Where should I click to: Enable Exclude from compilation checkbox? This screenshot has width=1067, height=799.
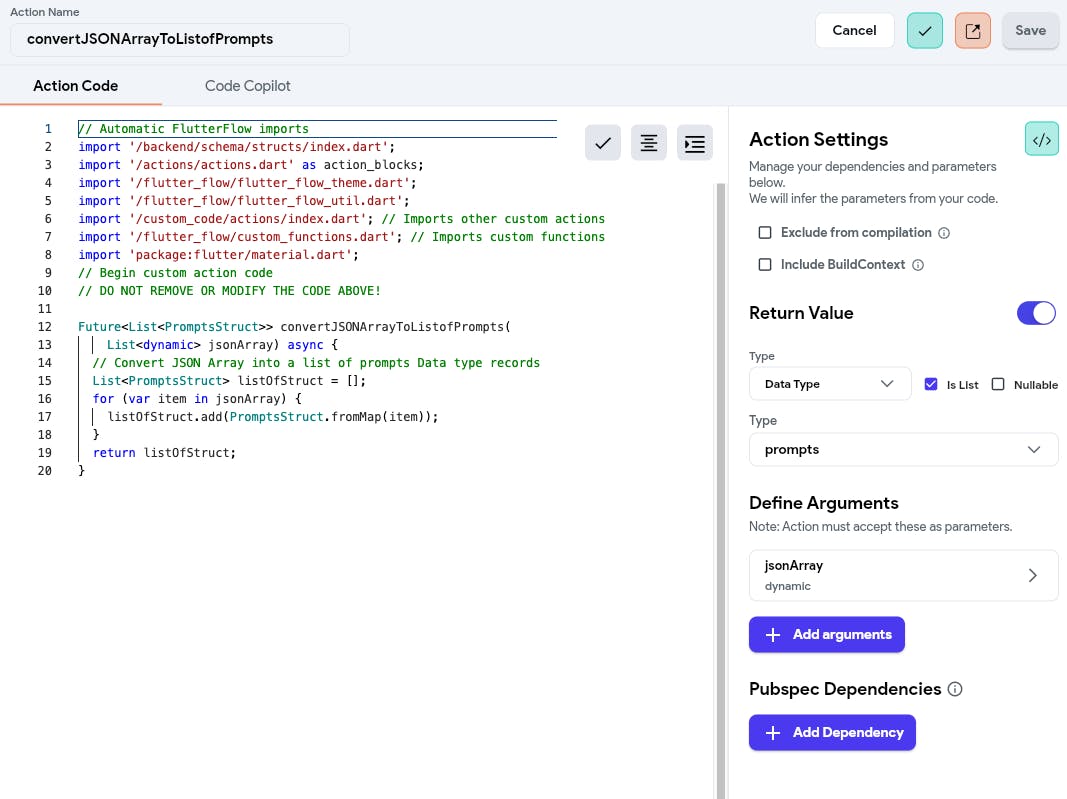tap(765, 233)
